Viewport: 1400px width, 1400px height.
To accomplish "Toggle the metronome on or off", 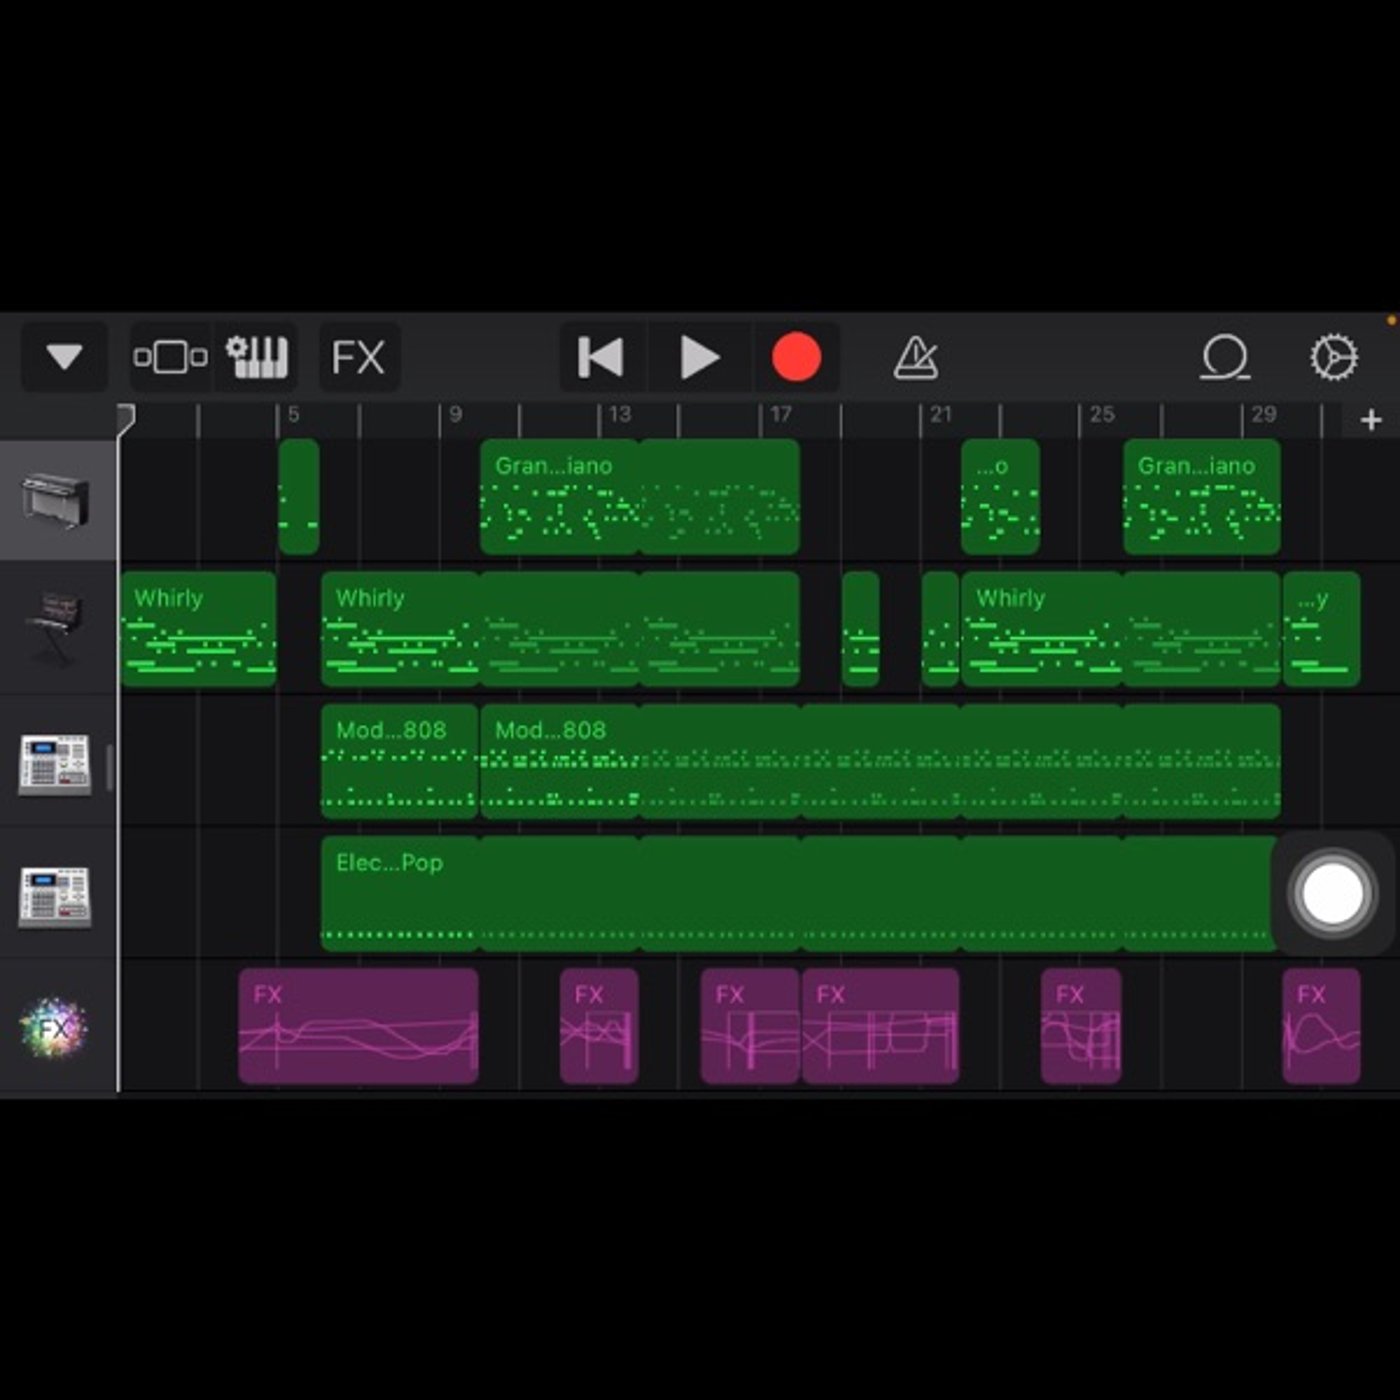I will (x=915, y=357).
